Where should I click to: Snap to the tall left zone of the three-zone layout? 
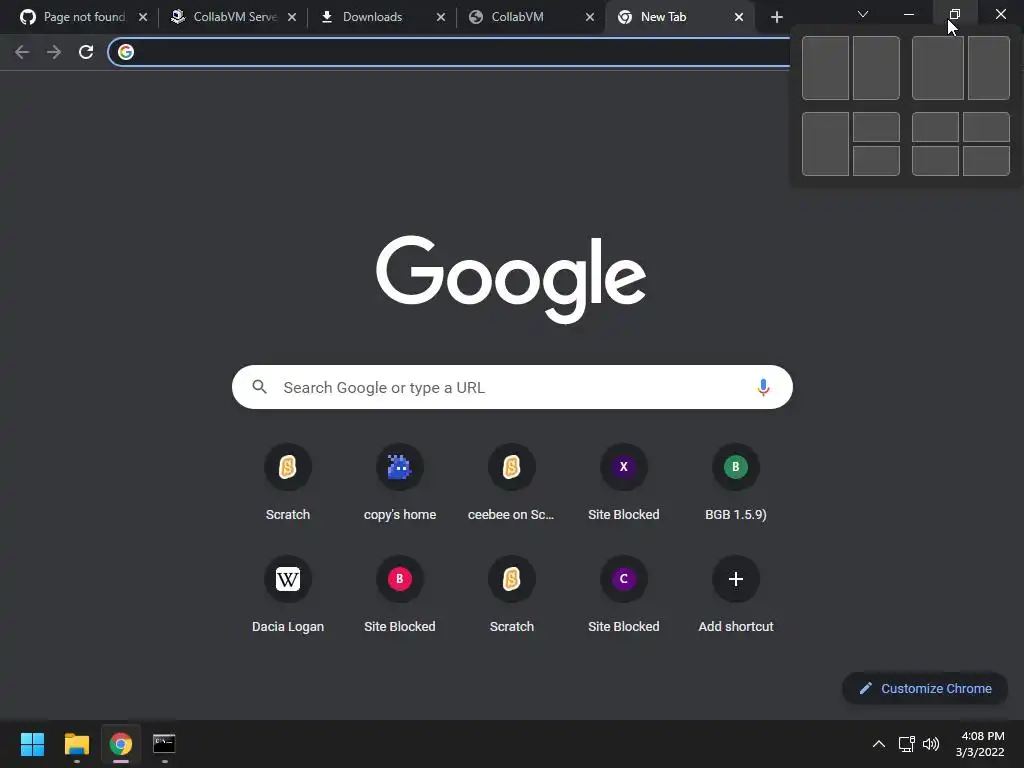click(x=825, y=144)
